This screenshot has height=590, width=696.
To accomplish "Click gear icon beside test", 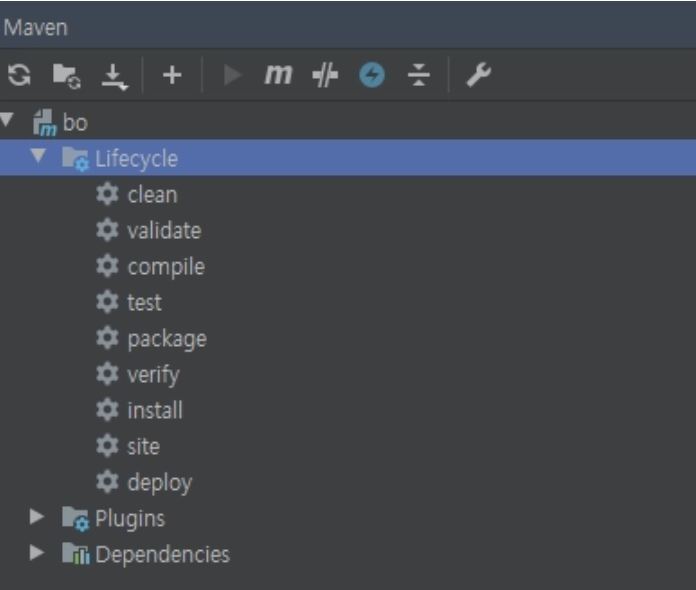I will 107,302.
